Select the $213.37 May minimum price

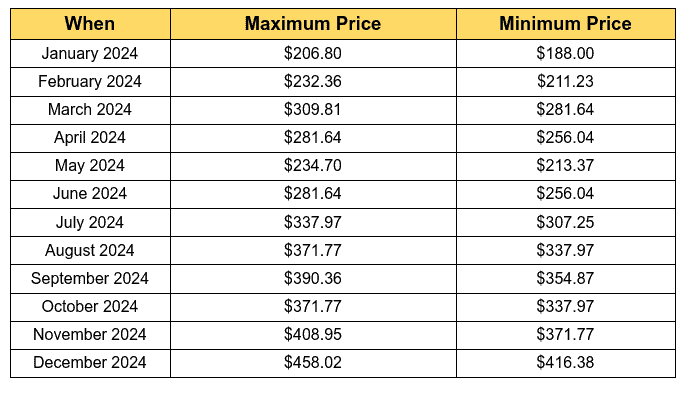(x=565, y=166)
